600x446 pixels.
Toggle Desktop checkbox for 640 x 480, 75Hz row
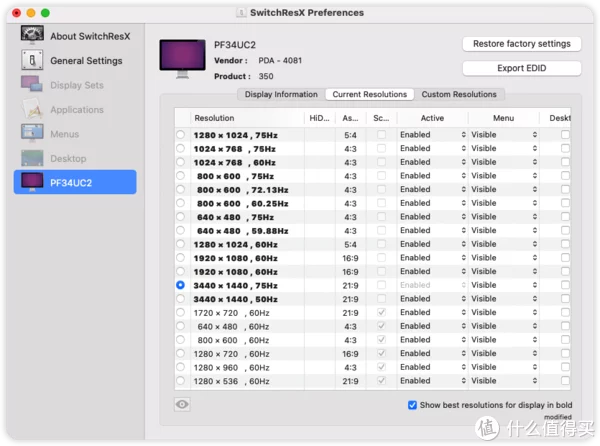point(565,216)
